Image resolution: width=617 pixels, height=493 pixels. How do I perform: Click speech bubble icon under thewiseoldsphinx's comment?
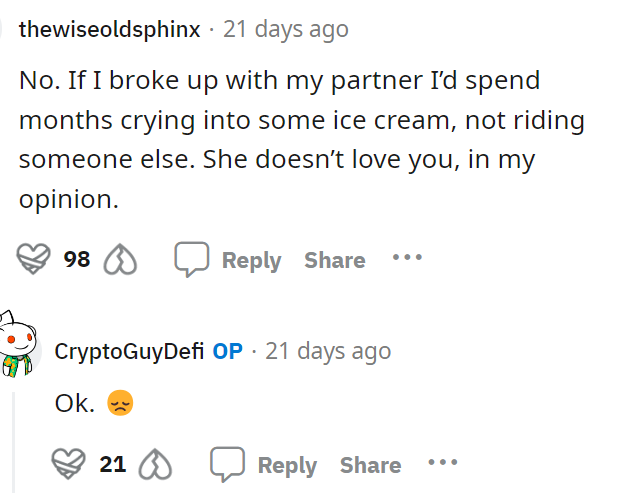coord(190,260)
